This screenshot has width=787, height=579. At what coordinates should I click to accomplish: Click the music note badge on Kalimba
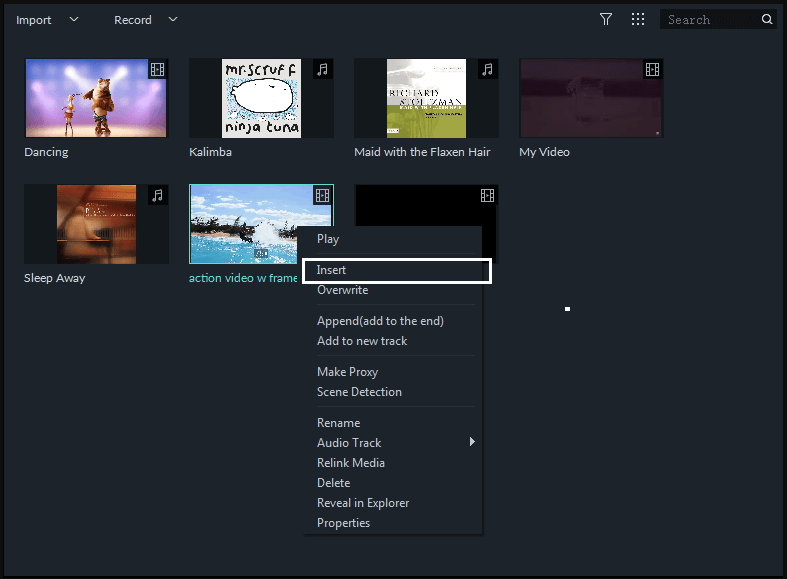(x=322, y=69)
